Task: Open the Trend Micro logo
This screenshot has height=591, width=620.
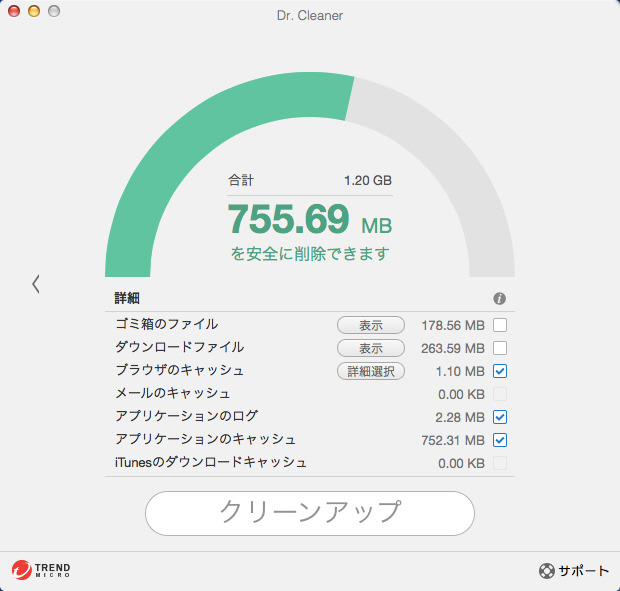Action: (x=41, y=570)
